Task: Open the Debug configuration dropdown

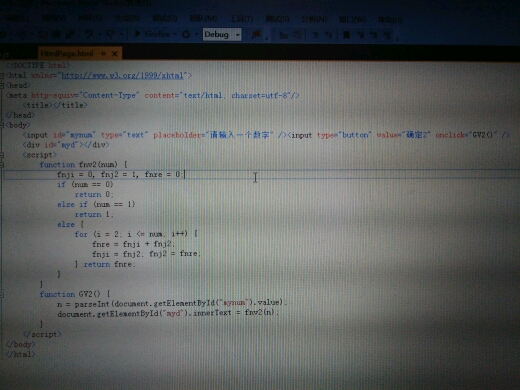Action: point(238,35)
